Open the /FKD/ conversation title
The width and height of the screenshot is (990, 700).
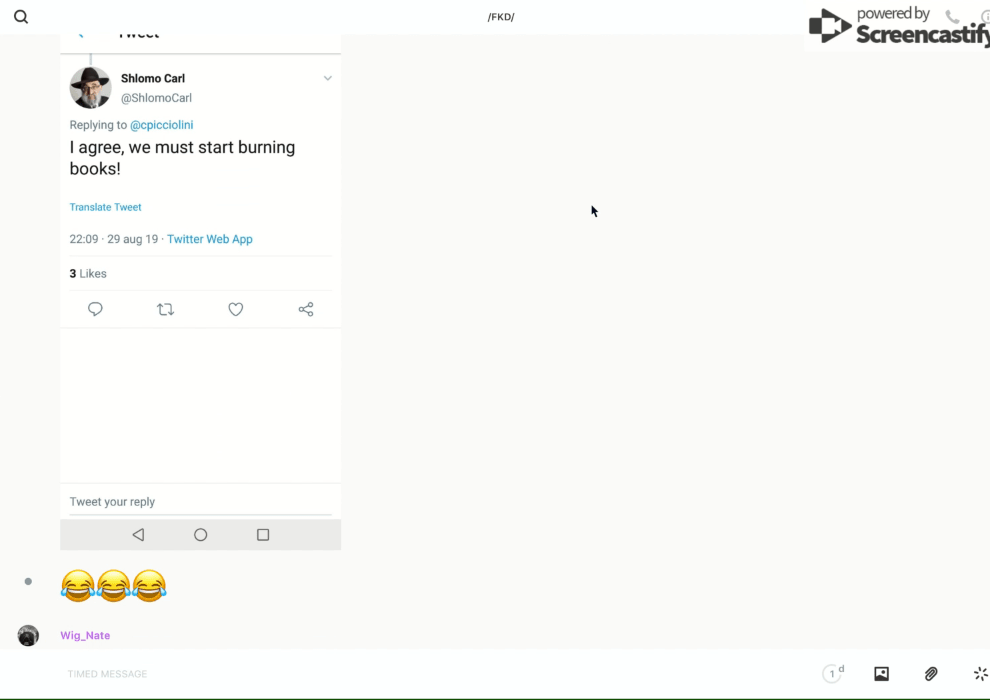tap(501, 17)
